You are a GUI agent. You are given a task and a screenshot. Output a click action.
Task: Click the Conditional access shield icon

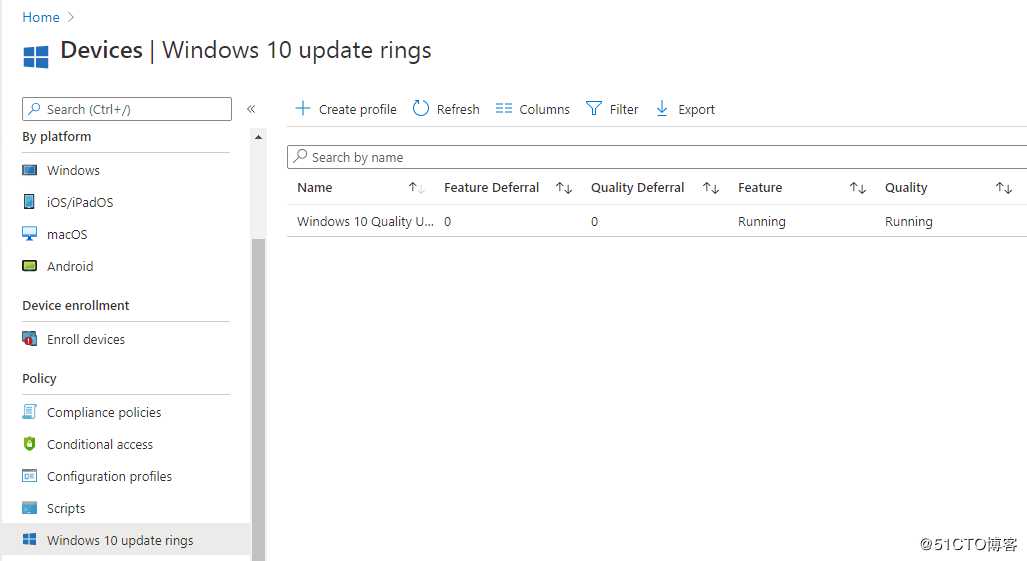pyautogui.click(x=29, y=444)
